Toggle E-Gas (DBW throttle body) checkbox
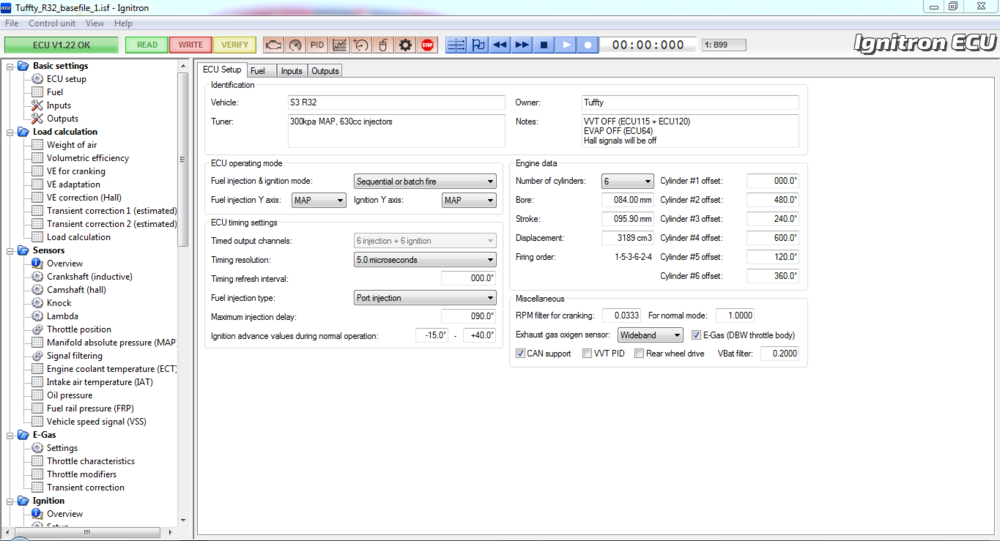 coord(696,335)
